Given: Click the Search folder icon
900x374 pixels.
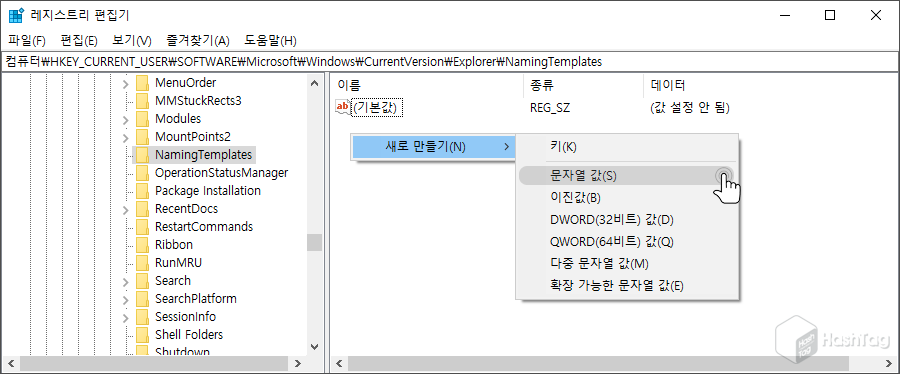Looking at the screenshot, I should pos(142,280).
